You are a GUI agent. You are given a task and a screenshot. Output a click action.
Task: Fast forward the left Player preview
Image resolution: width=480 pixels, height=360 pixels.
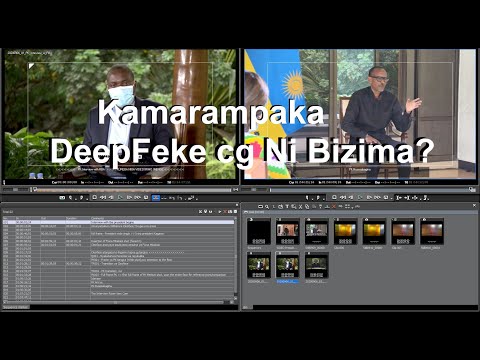click(137, 198)
